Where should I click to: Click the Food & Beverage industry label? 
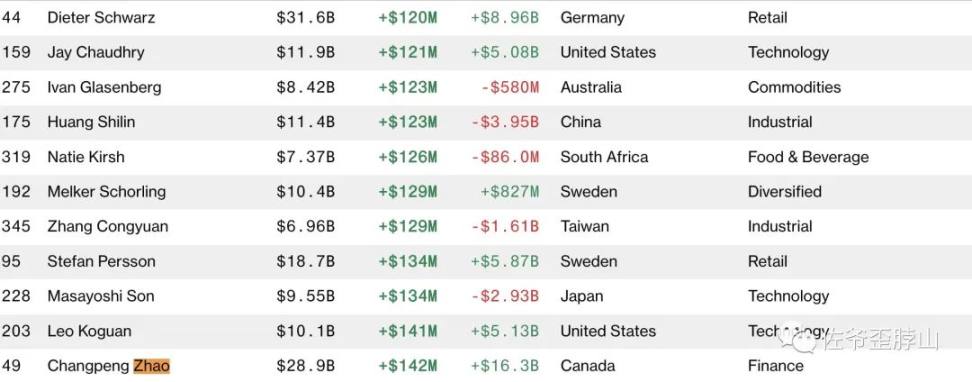tap(808, 157)
